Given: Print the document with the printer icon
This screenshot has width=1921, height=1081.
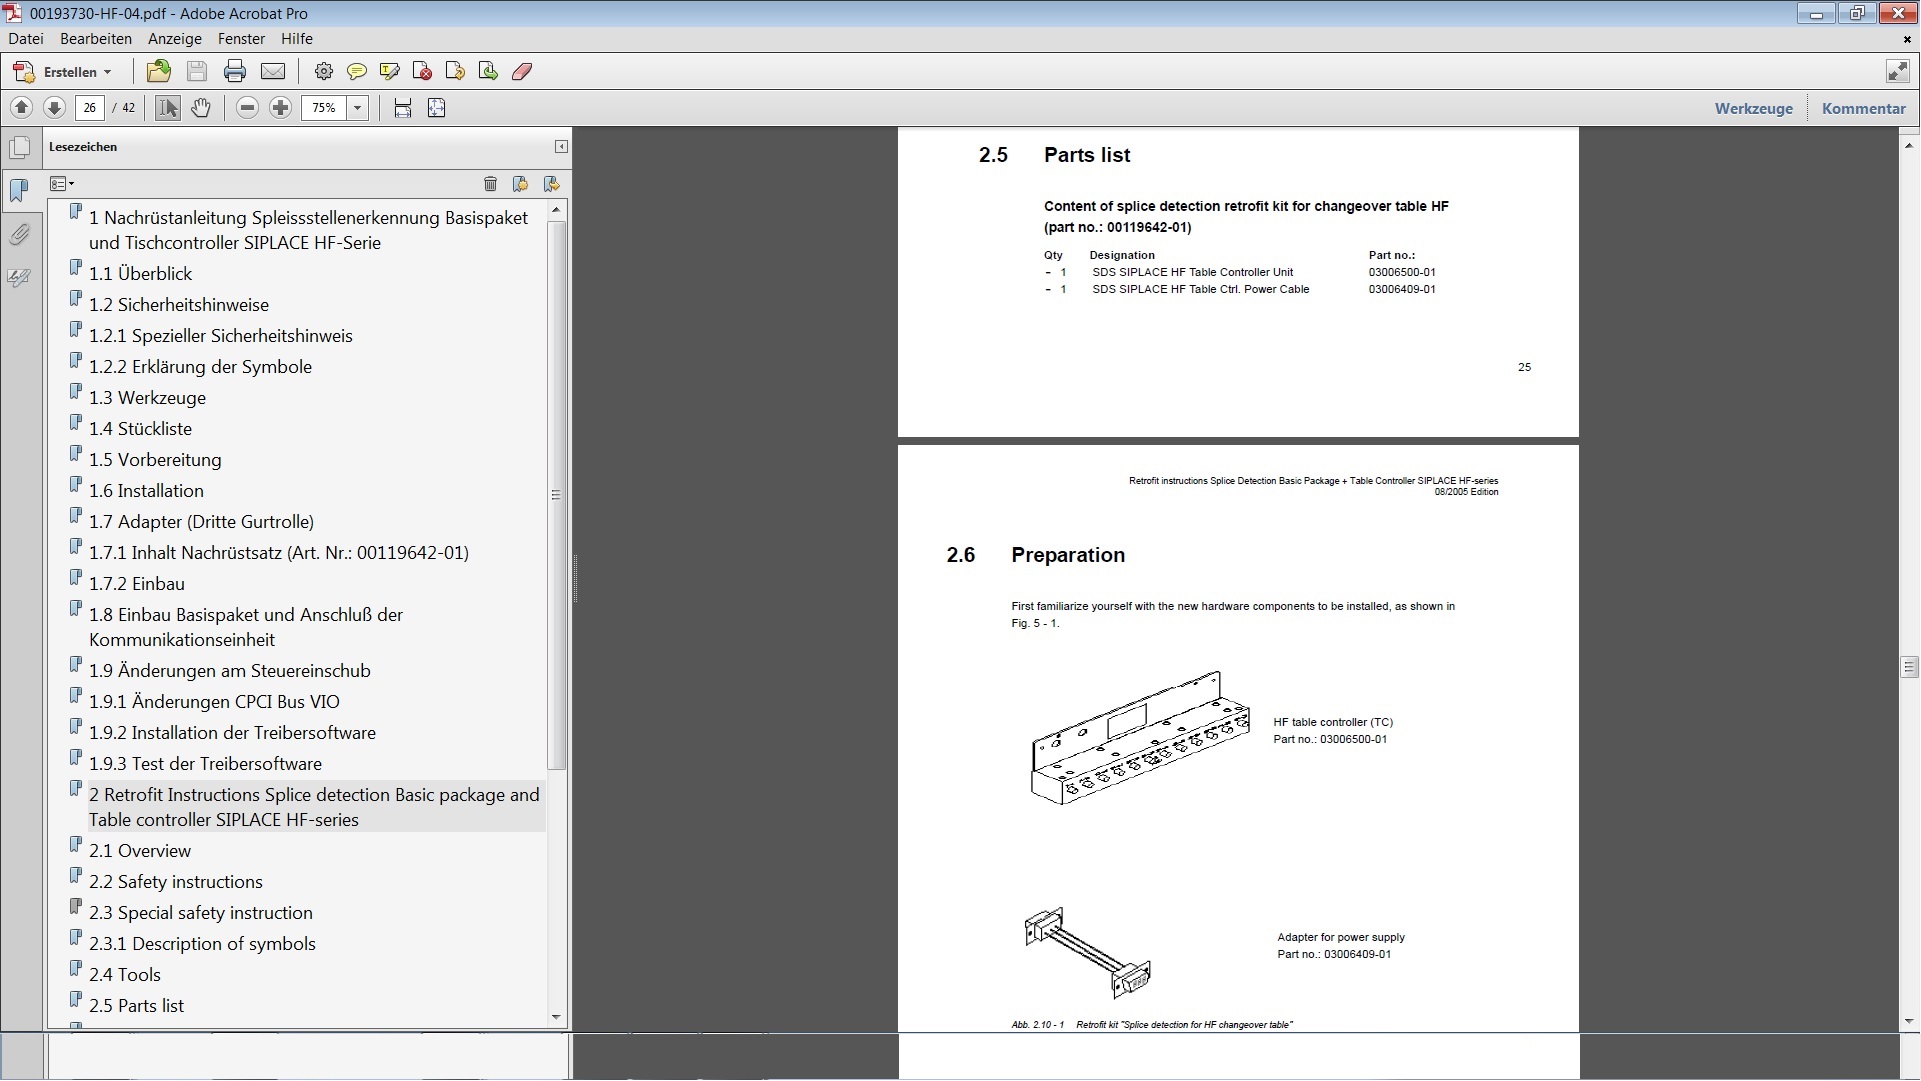Looking at the screenshot, I should tap(235, 71).
